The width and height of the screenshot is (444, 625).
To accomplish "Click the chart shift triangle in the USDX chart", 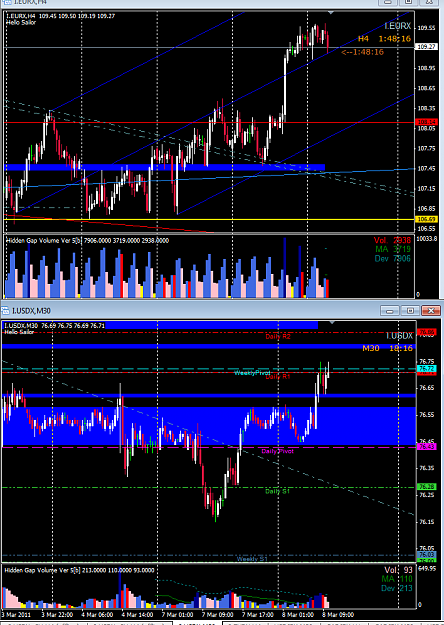I will (x=331, y=322).
